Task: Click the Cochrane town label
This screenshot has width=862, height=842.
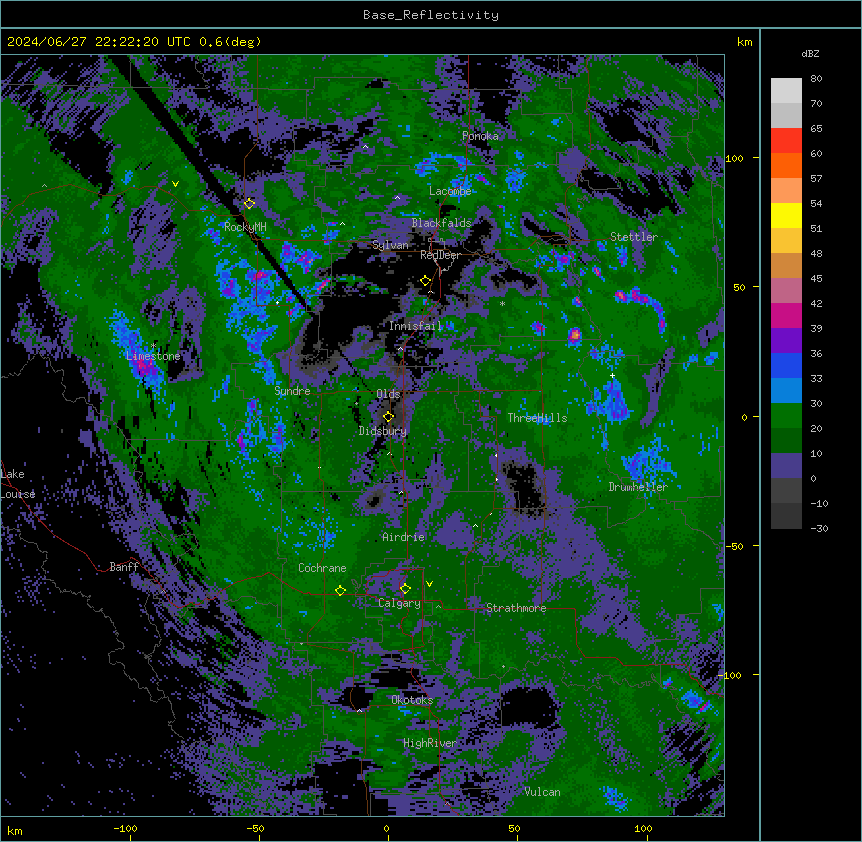Action: 322,568
